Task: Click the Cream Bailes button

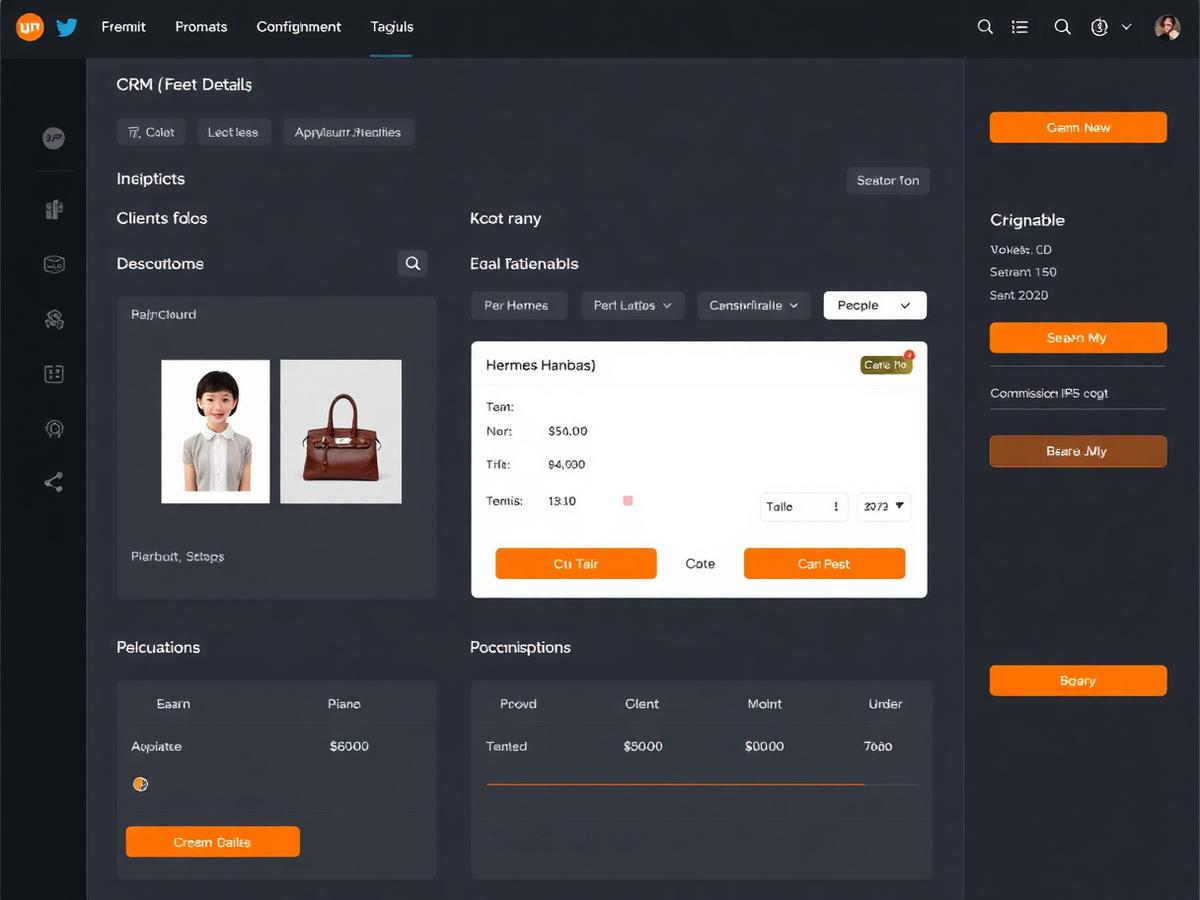Action: [213, 842]
